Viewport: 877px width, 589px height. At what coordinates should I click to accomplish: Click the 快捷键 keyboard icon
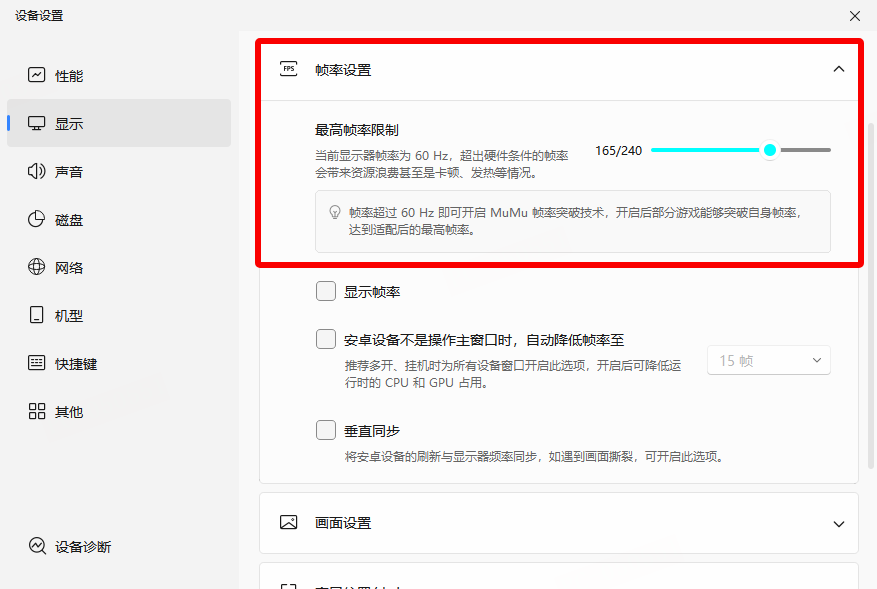tap(37, 363)
